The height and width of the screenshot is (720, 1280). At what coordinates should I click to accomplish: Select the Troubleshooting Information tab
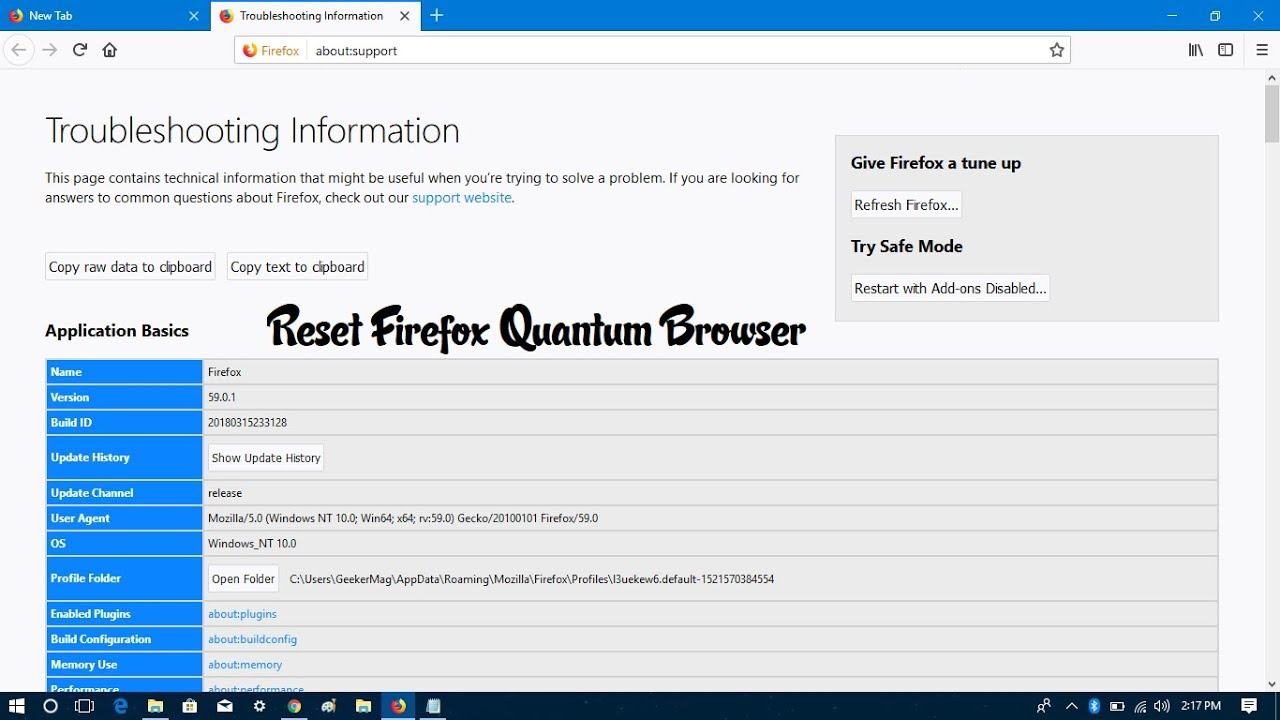[315, 16]
